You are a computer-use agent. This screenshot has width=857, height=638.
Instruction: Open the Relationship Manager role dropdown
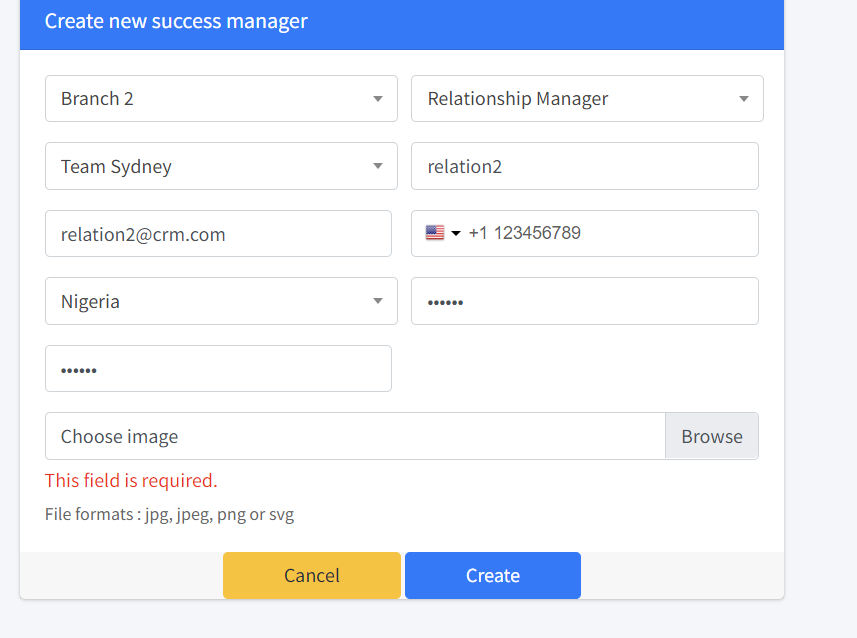coord(587,98)
